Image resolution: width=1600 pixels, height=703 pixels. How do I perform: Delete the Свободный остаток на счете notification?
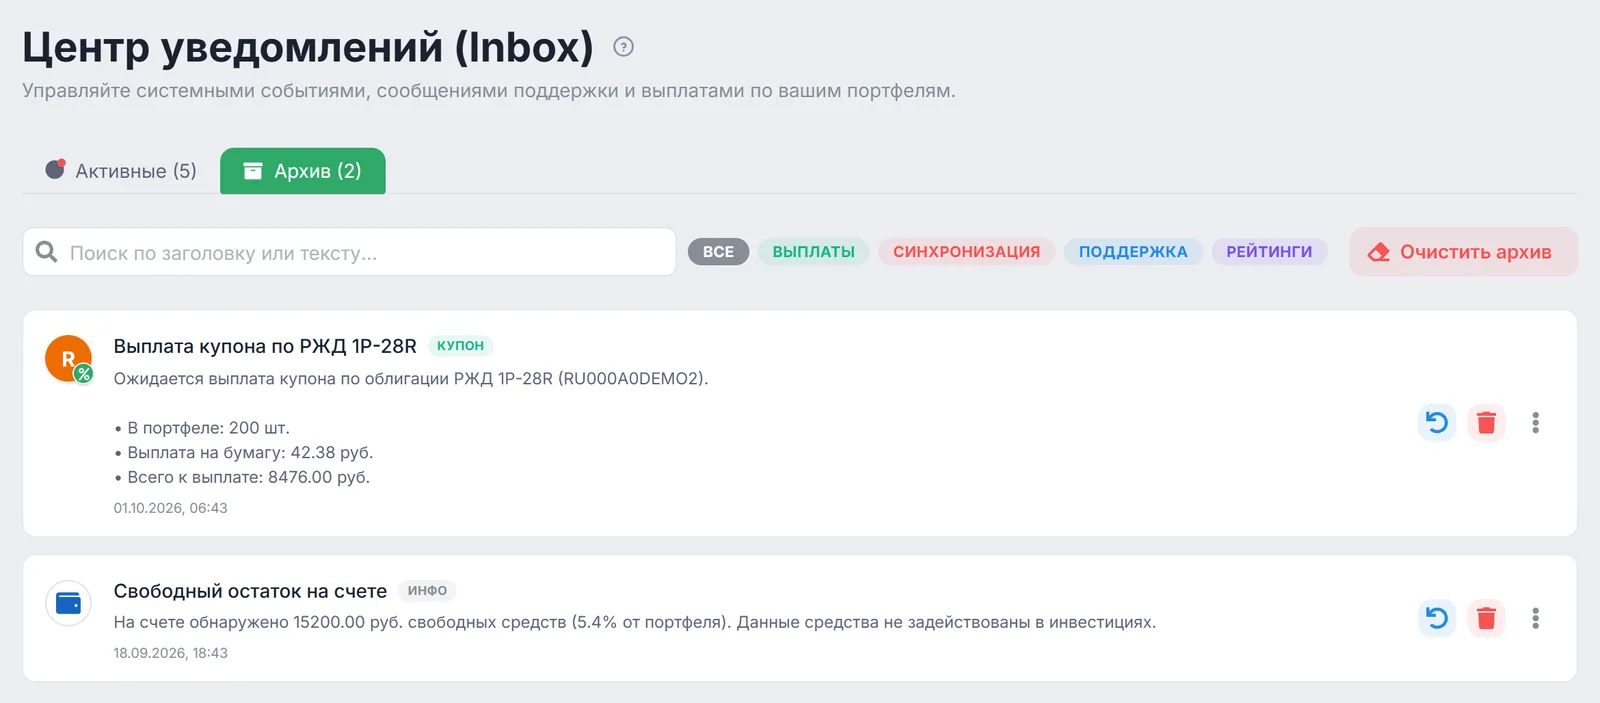tap(1486, 618)
